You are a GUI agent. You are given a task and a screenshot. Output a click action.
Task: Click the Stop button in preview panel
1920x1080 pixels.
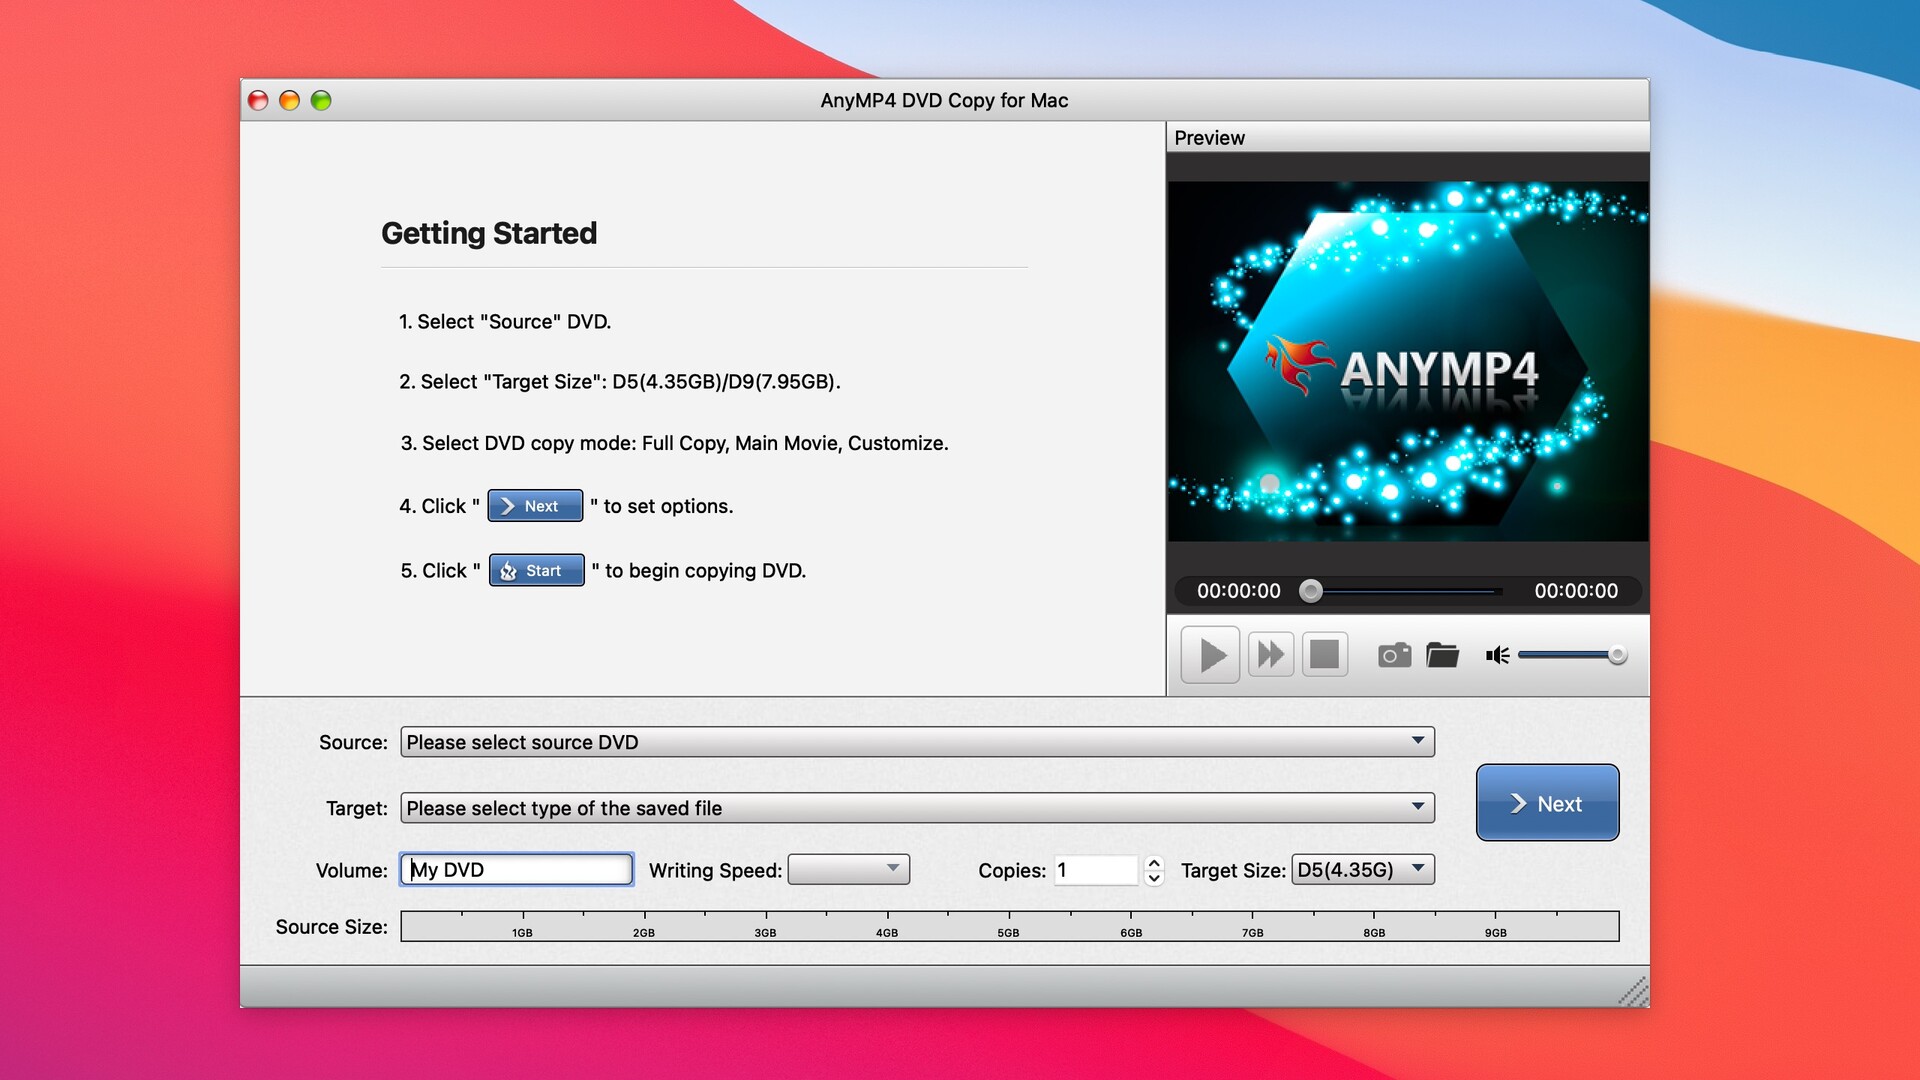1325,654
